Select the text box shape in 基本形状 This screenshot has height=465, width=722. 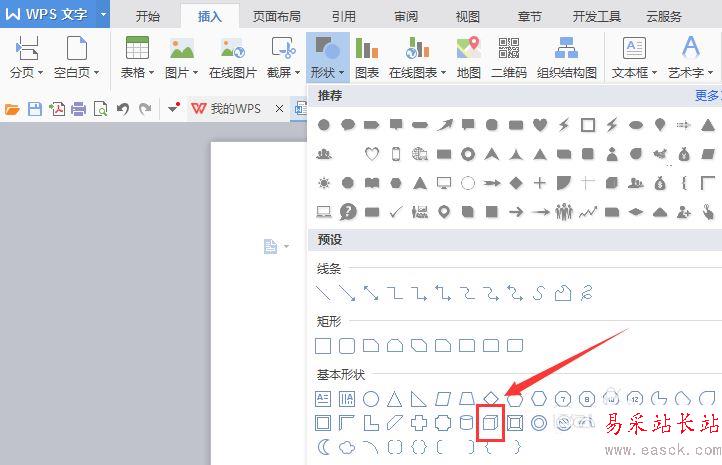[x=323, y=399]
